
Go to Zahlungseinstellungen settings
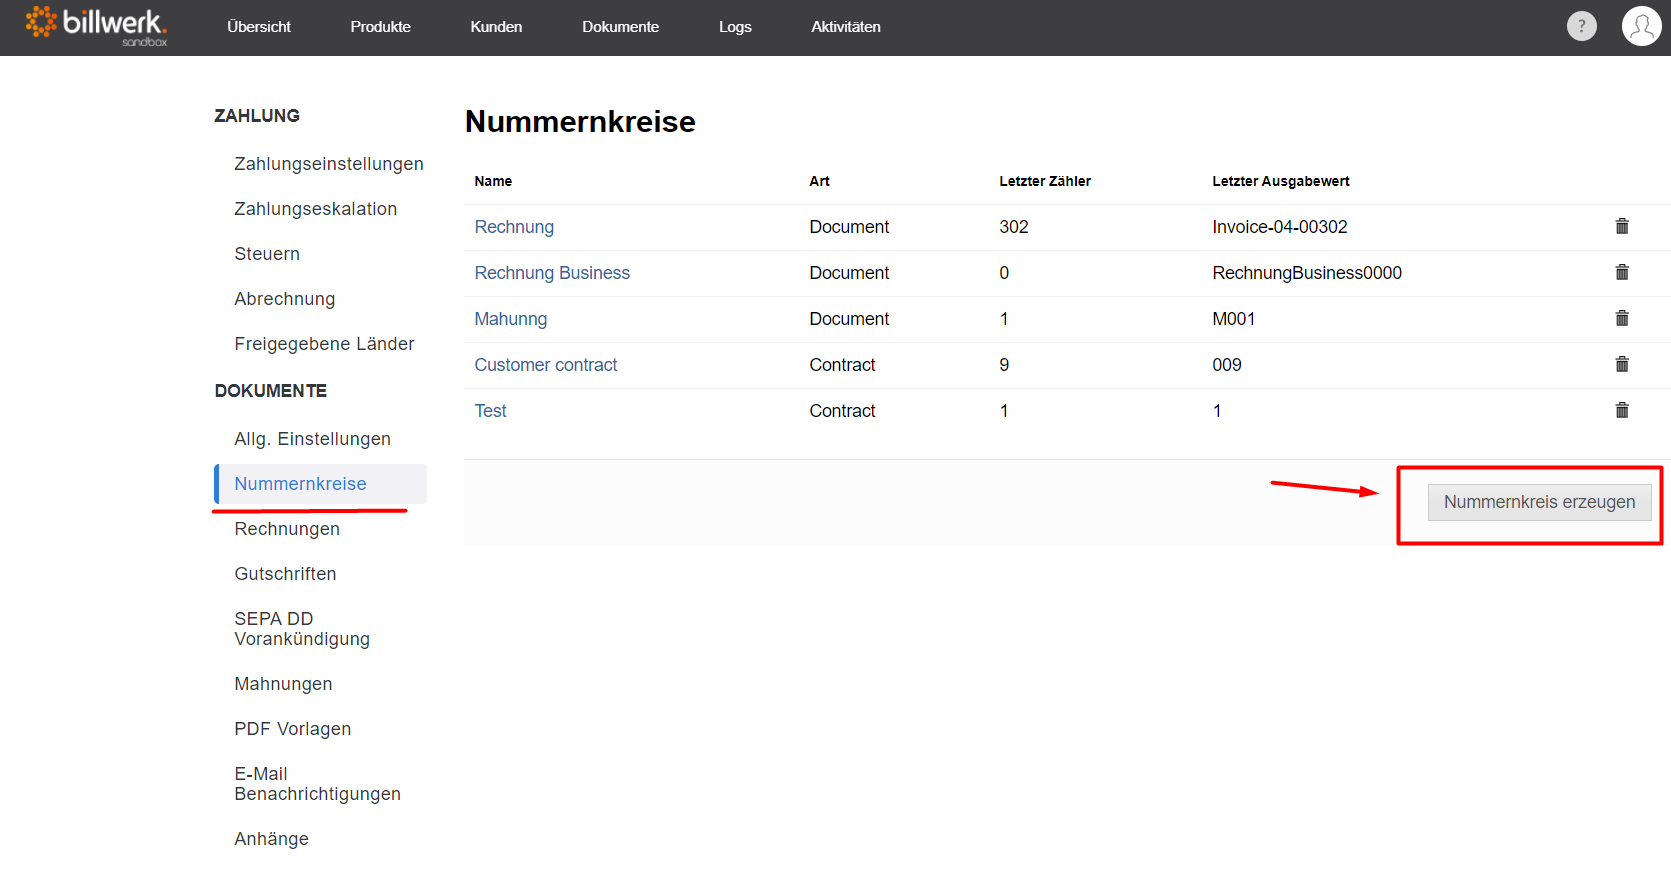[x=329, y=164]
